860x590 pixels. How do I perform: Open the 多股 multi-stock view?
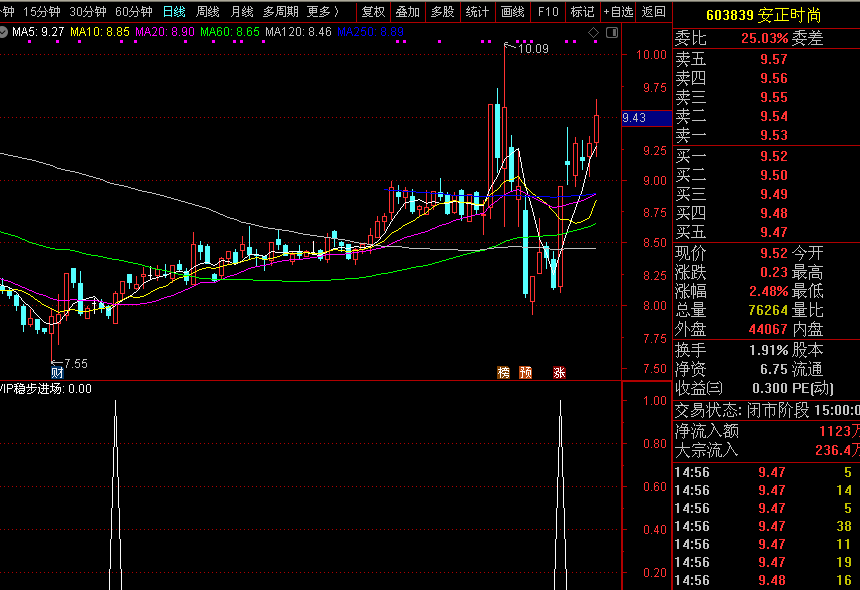443,12
